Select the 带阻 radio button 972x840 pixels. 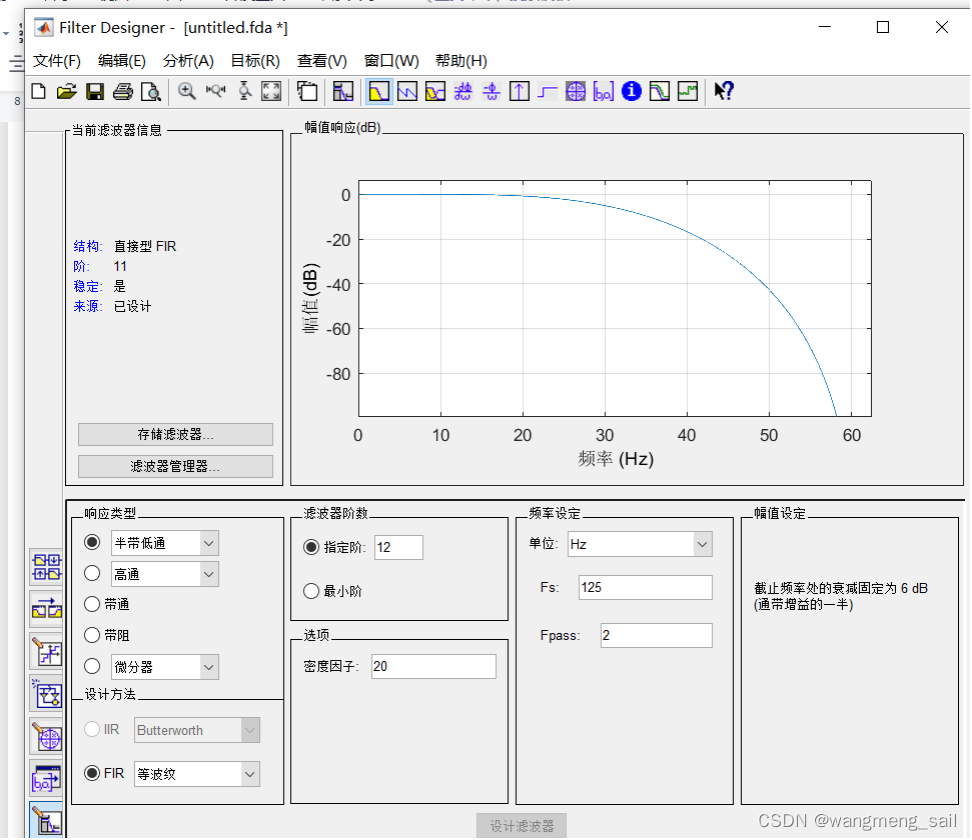[x=93, y=635]
